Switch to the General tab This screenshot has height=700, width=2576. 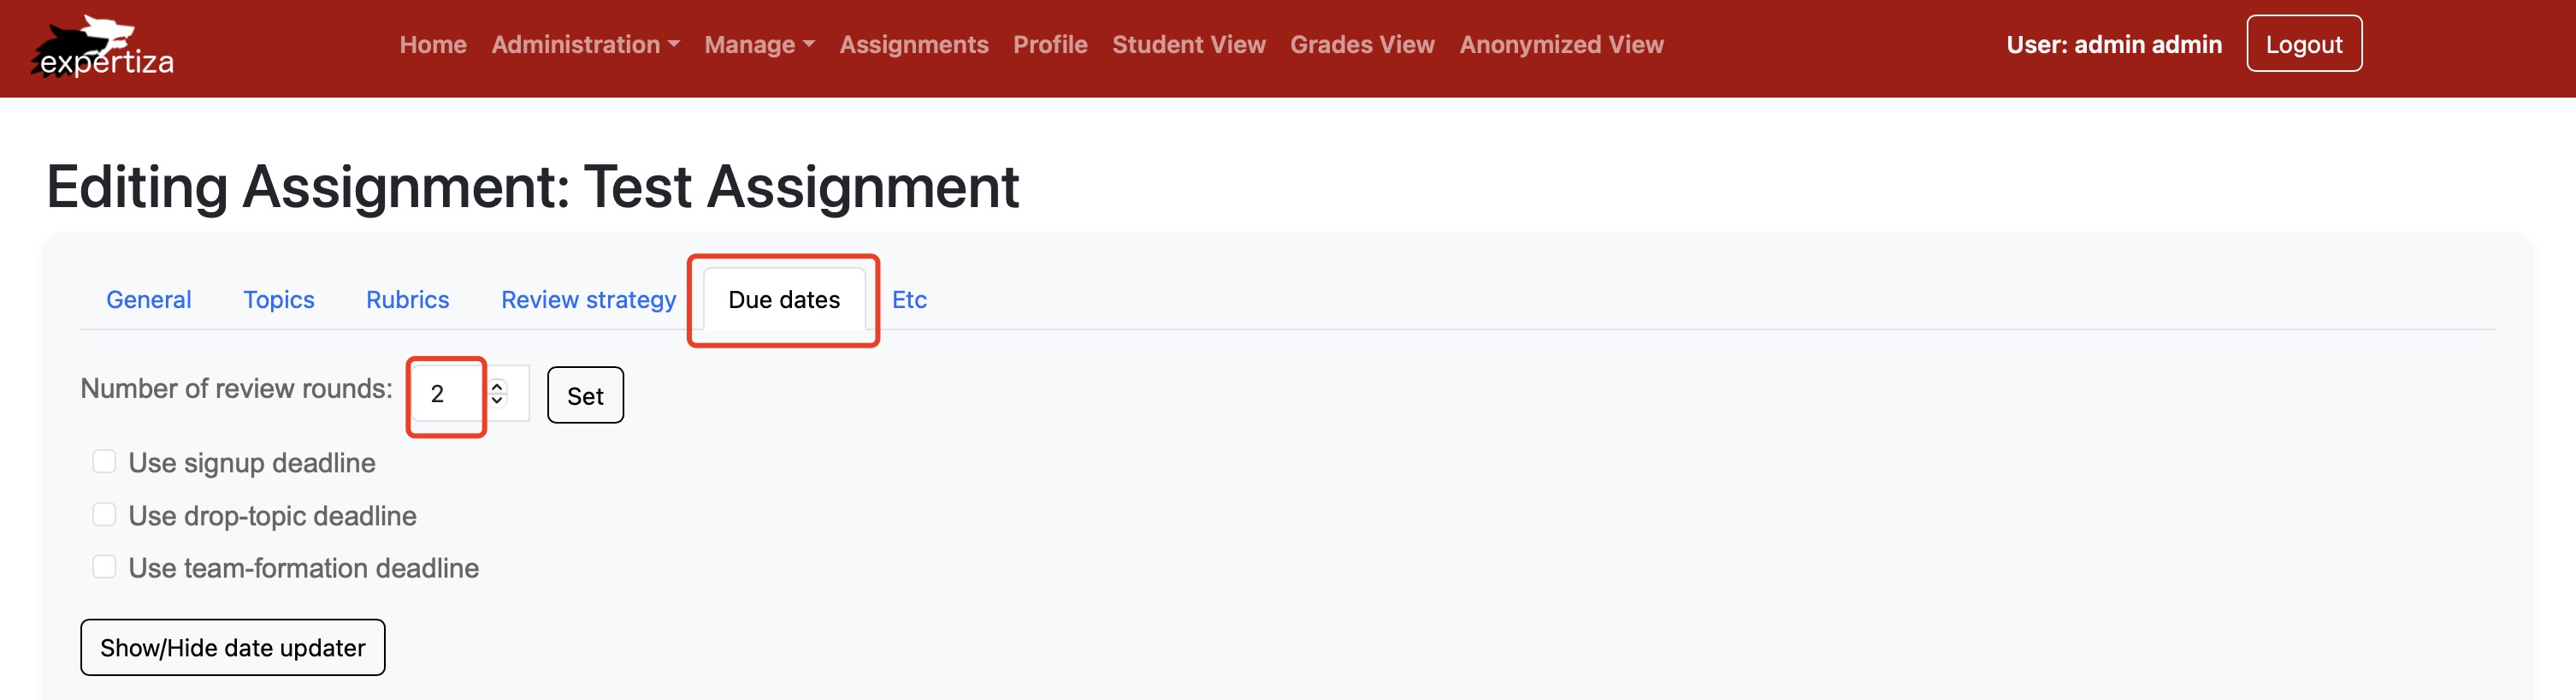click(x=148, y=300)
